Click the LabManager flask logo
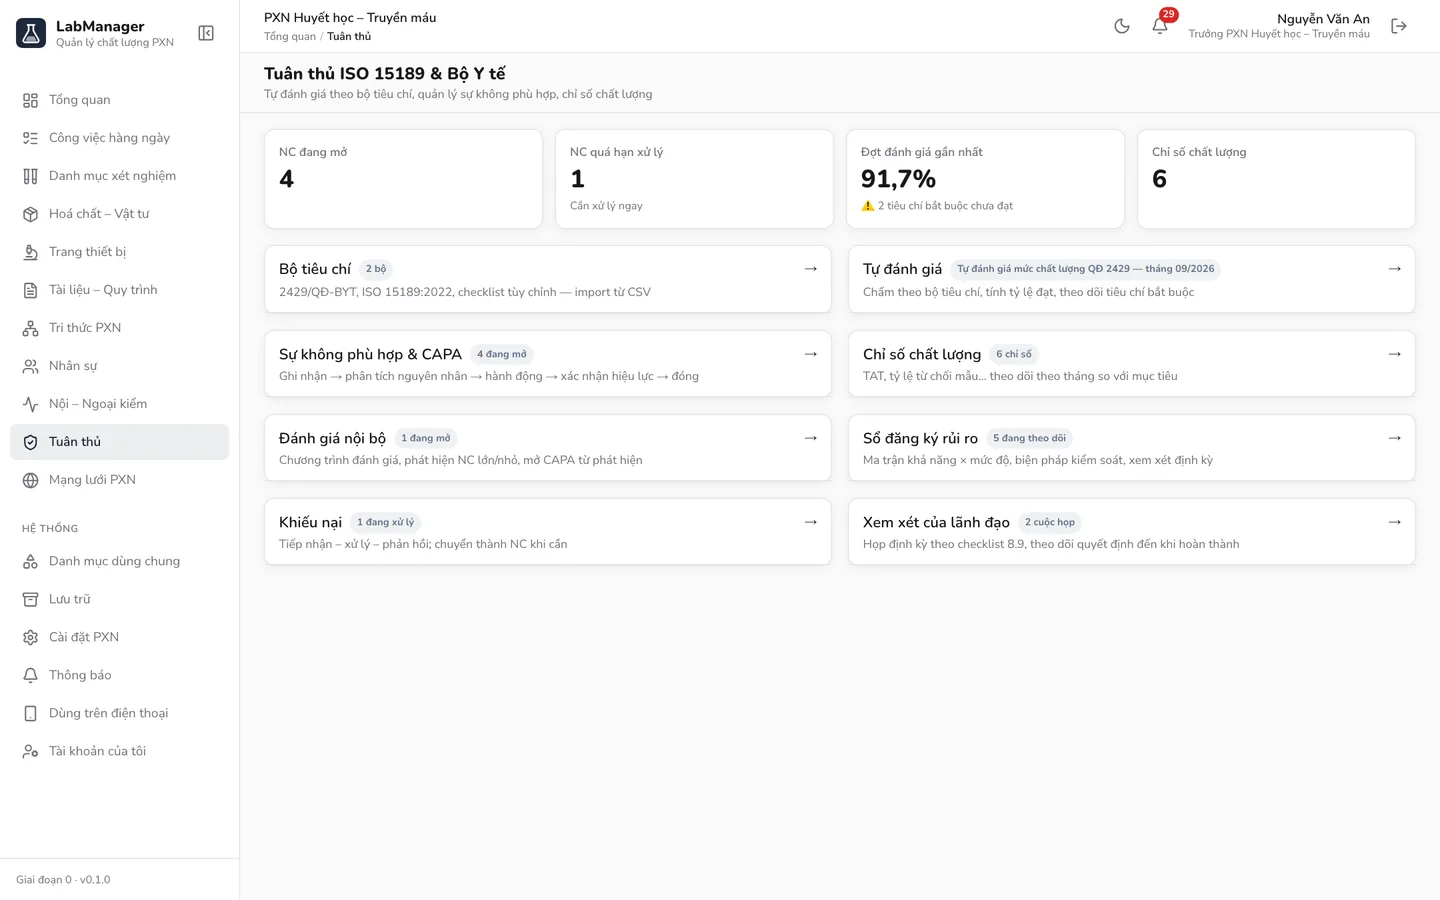The height and width of the screenshot is (900, 1440). click(x=31, y=33)
